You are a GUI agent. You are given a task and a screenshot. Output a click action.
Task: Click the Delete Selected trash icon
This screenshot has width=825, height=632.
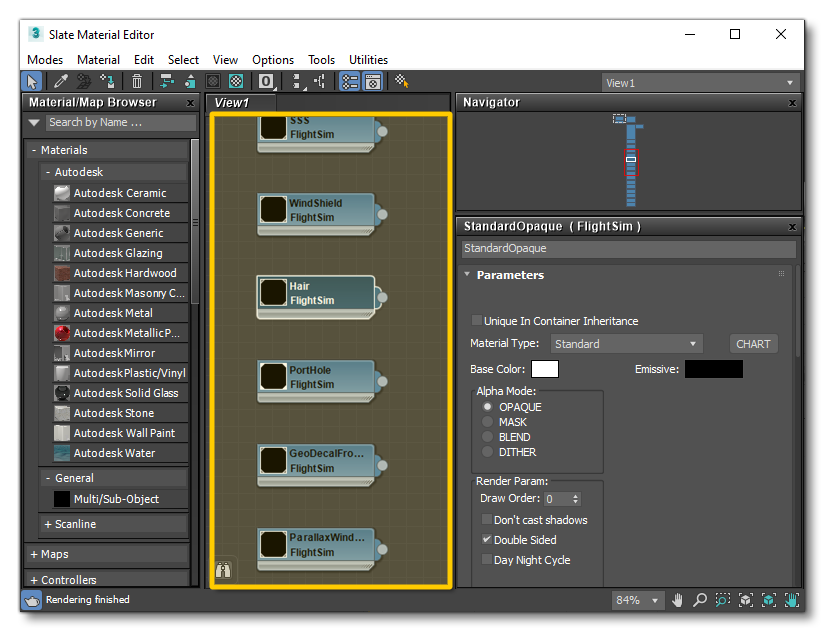137,82
